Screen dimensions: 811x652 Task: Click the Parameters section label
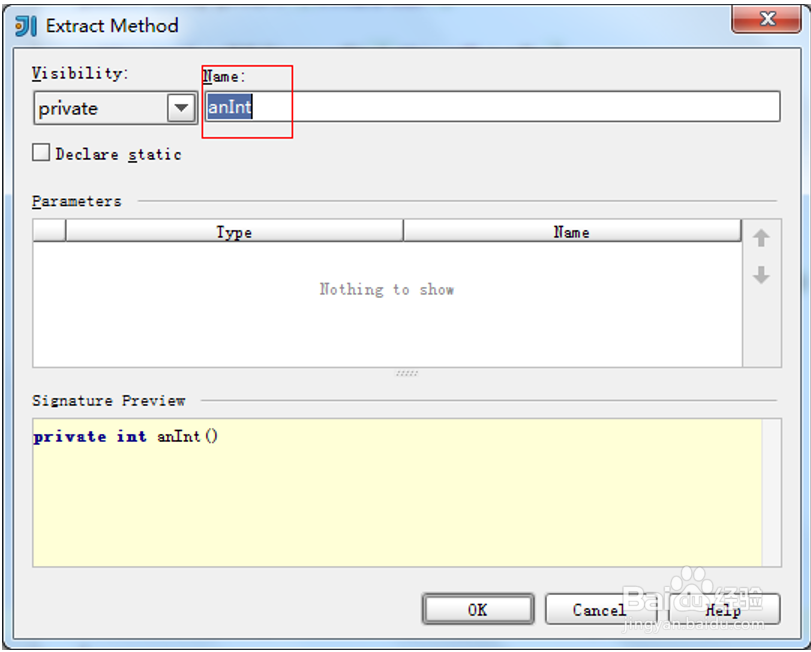[x=77, y=201]
